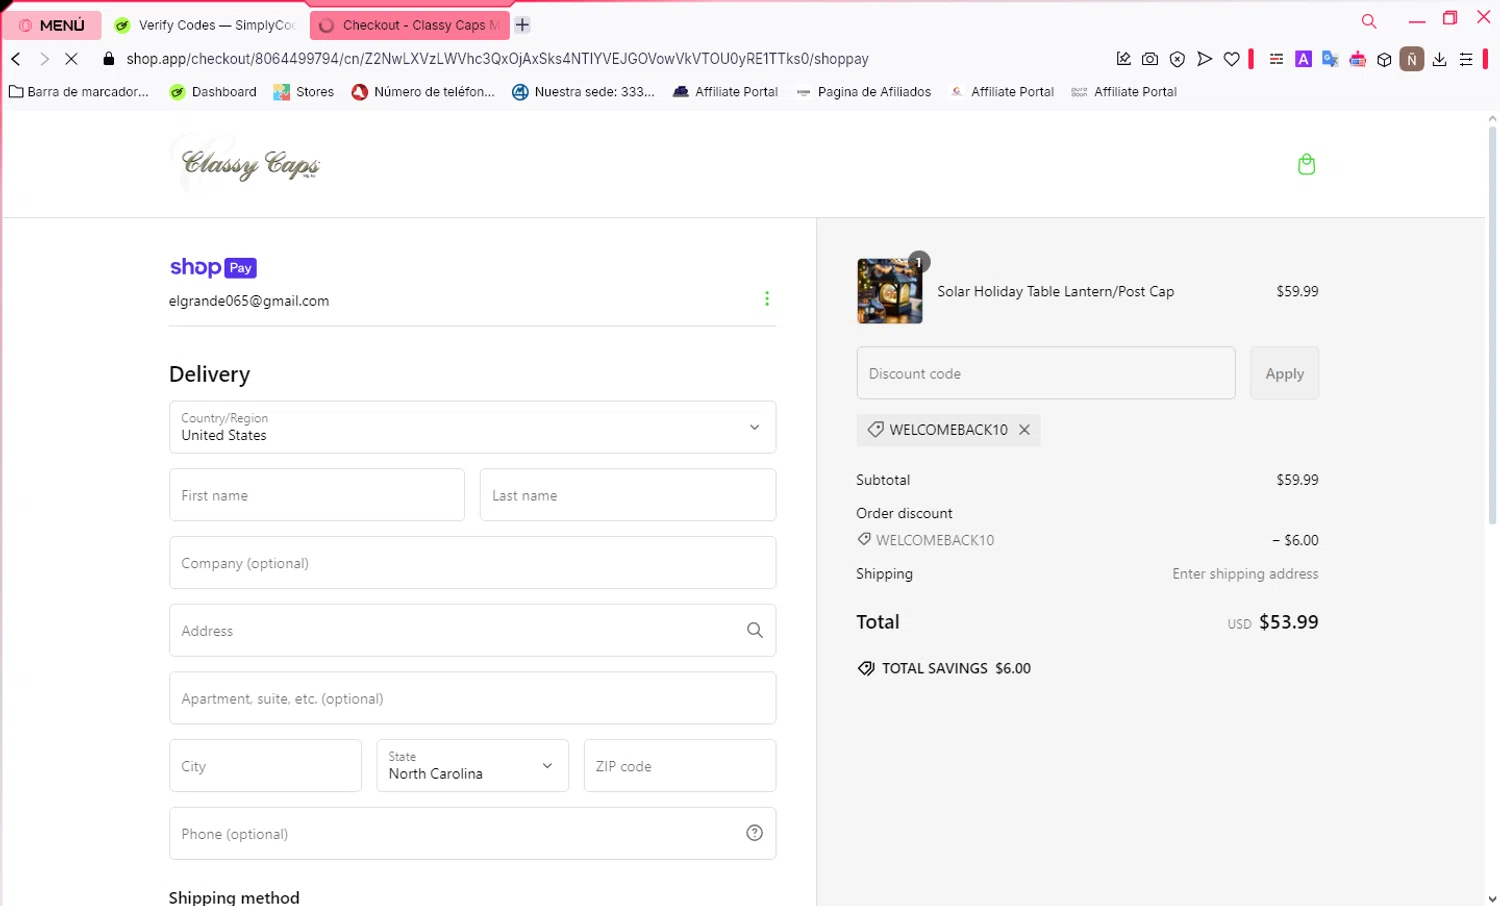The width and height of the screenshot is (1500, 906).
Task: Click the Last name field
Action: [x=628, y=495]
